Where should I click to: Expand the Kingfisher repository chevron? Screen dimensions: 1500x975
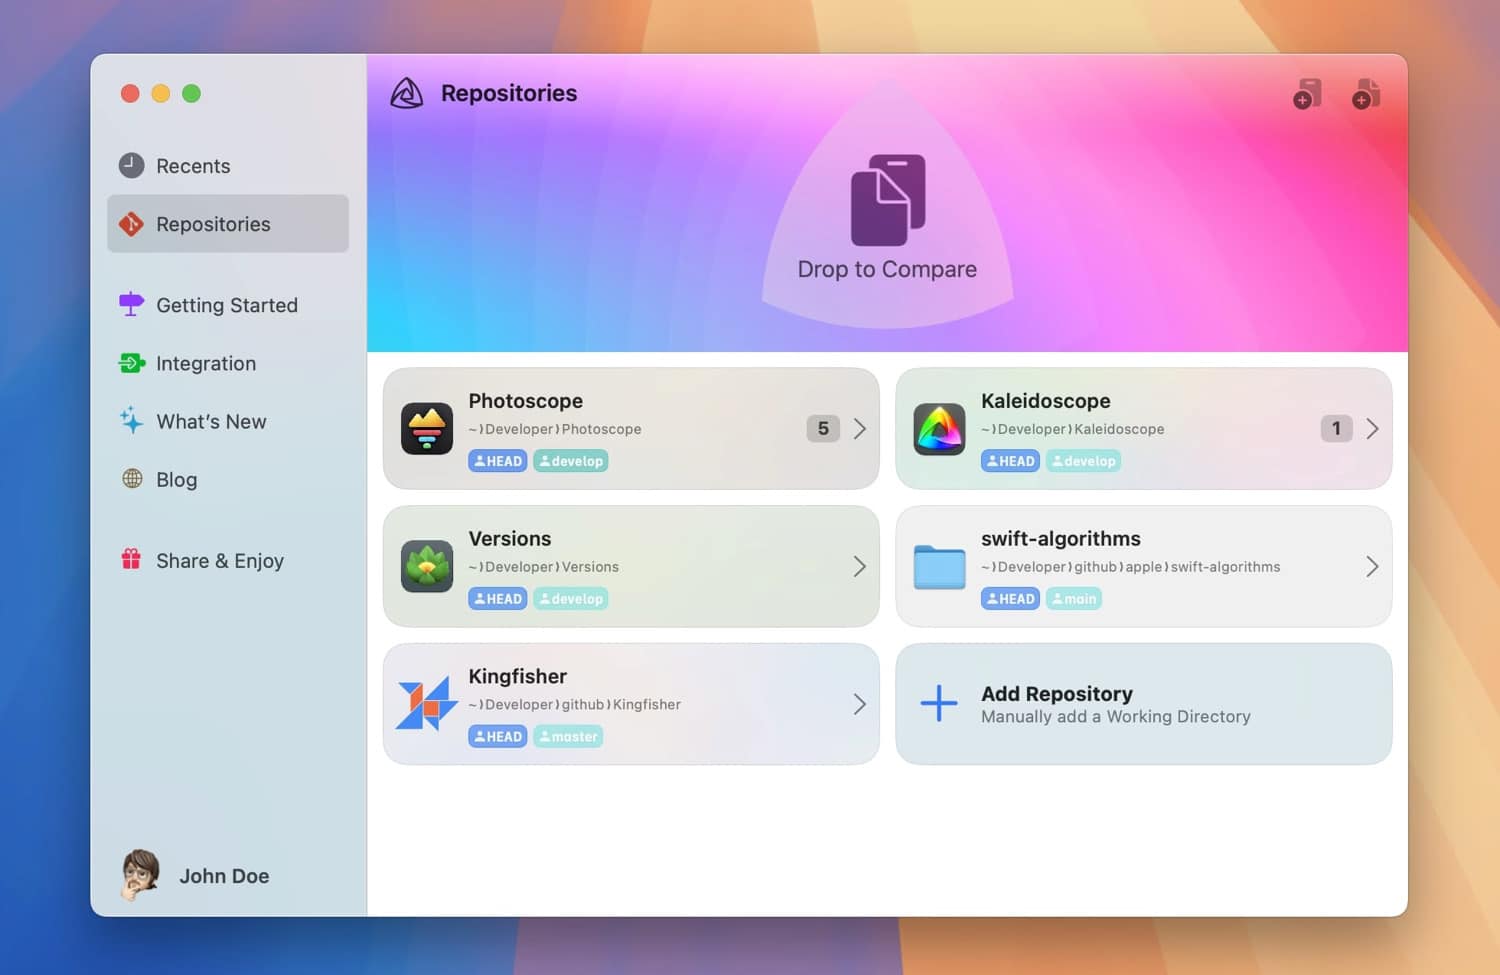point(860,704)
